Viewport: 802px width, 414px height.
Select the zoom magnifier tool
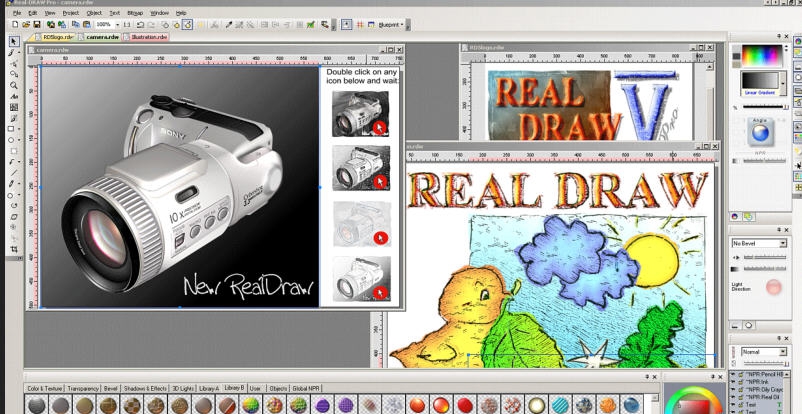(x=14, y=85)
